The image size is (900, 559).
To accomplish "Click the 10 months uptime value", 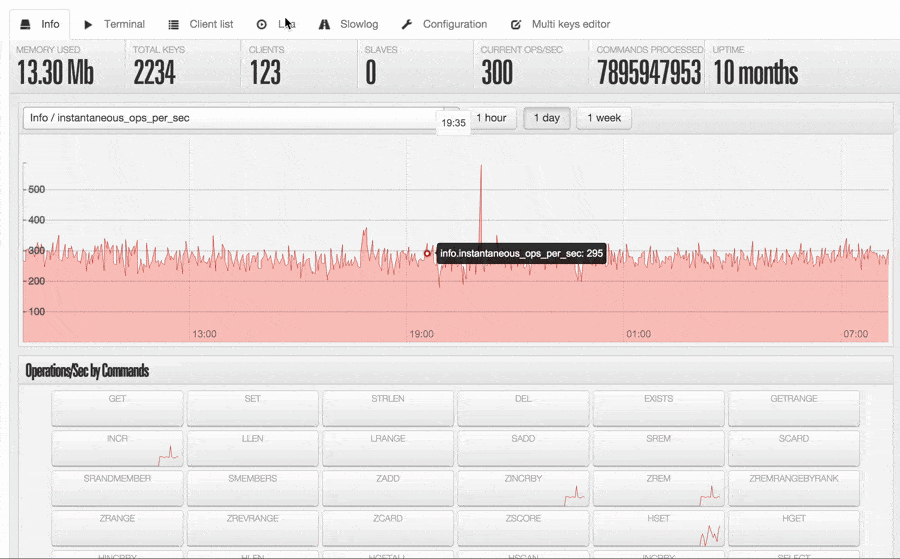I will click(755, 73).
